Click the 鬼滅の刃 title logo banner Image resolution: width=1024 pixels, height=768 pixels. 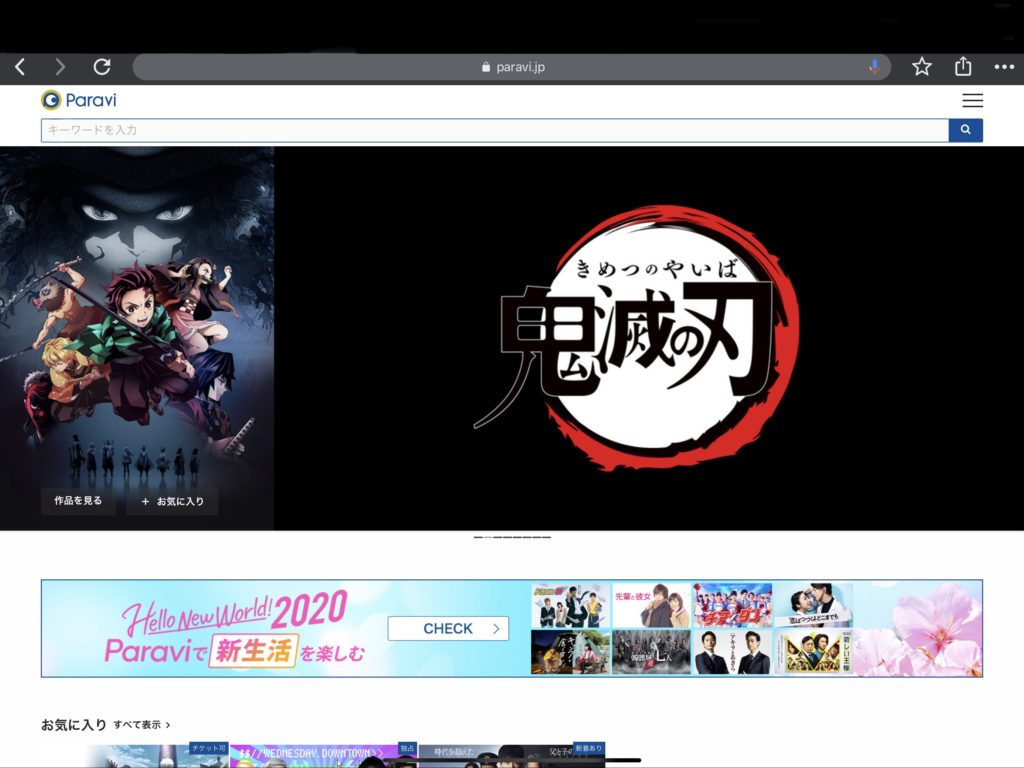[x=637, y=338]
